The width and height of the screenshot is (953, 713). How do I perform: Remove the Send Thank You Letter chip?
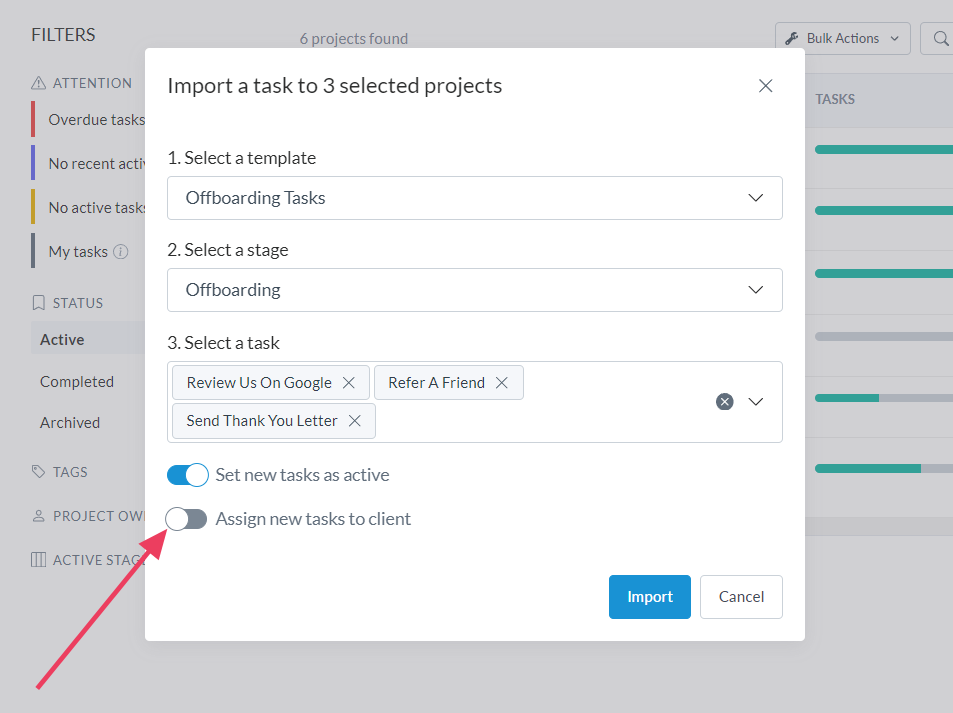(x=354, y=421)
